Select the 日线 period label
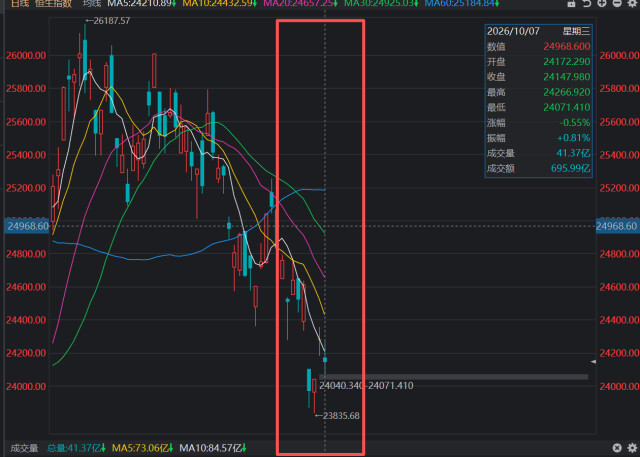Image resolution: width=640 pixels, height=457 pixels. 20,4
